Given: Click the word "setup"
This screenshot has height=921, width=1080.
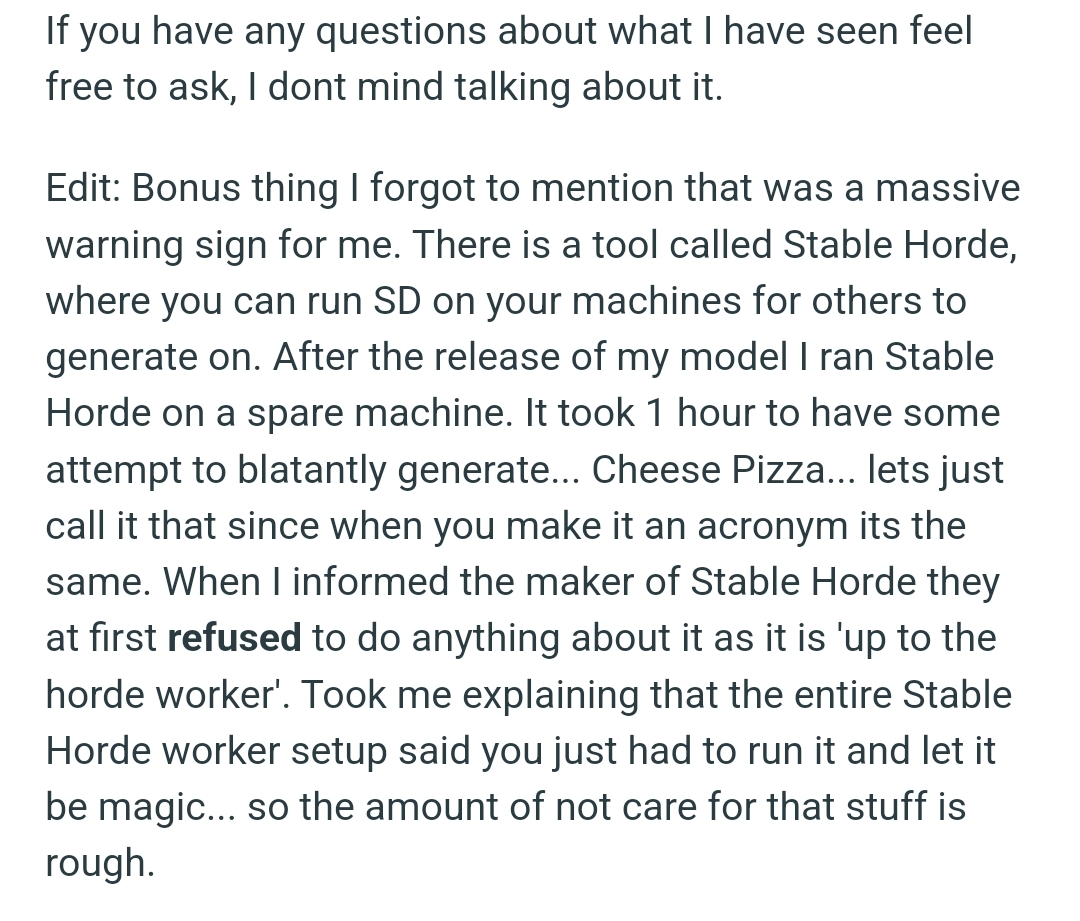Looking at the screenshot, I should [x=339, y=750].
